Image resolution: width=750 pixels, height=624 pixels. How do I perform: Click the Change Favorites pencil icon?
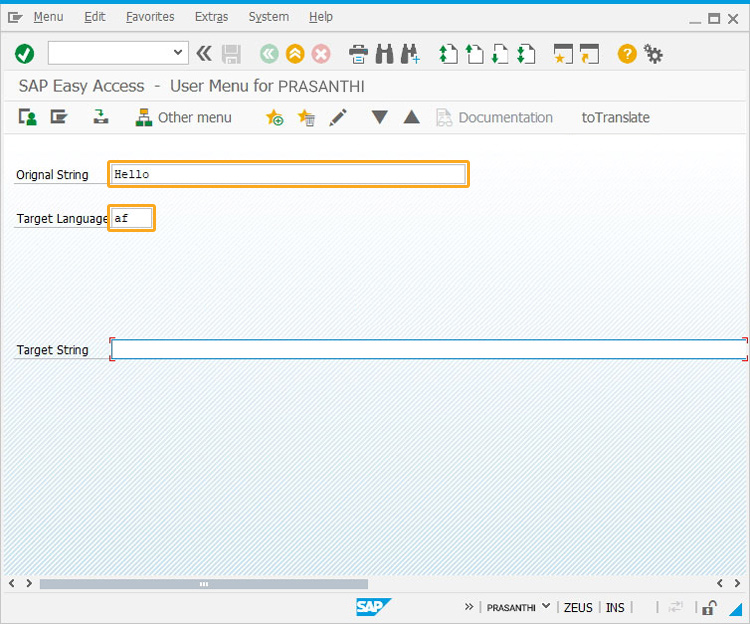pyautogui.click(x=338, y=117)
